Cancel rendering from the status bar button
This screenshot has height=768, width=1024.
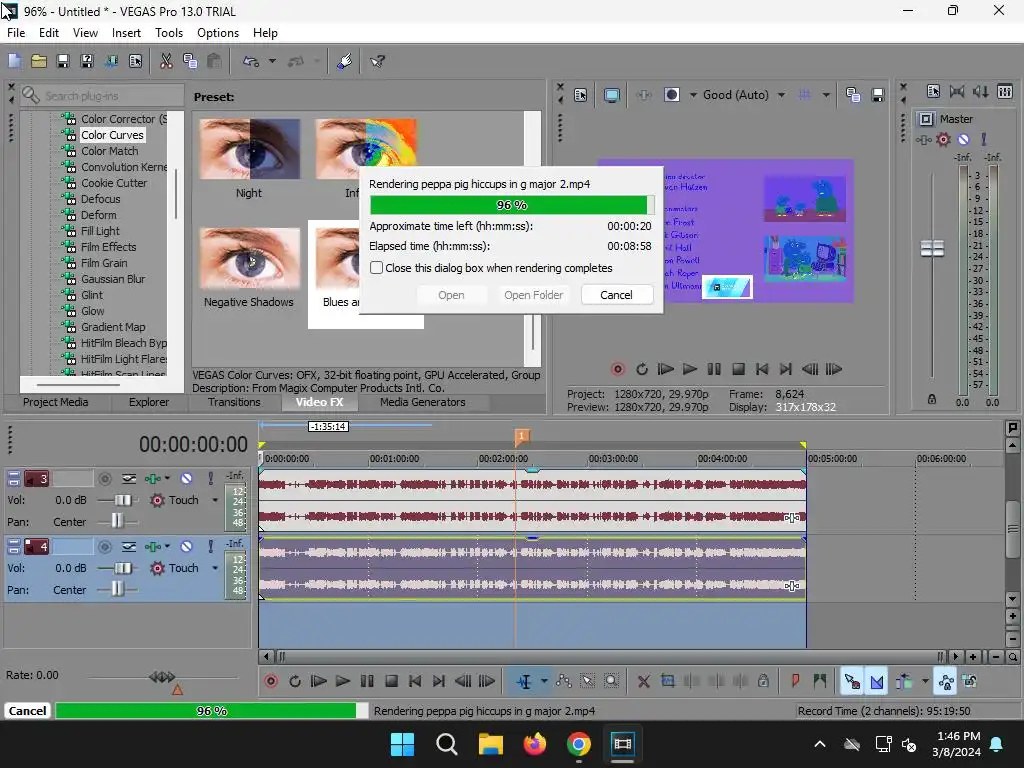pos(27,711)
